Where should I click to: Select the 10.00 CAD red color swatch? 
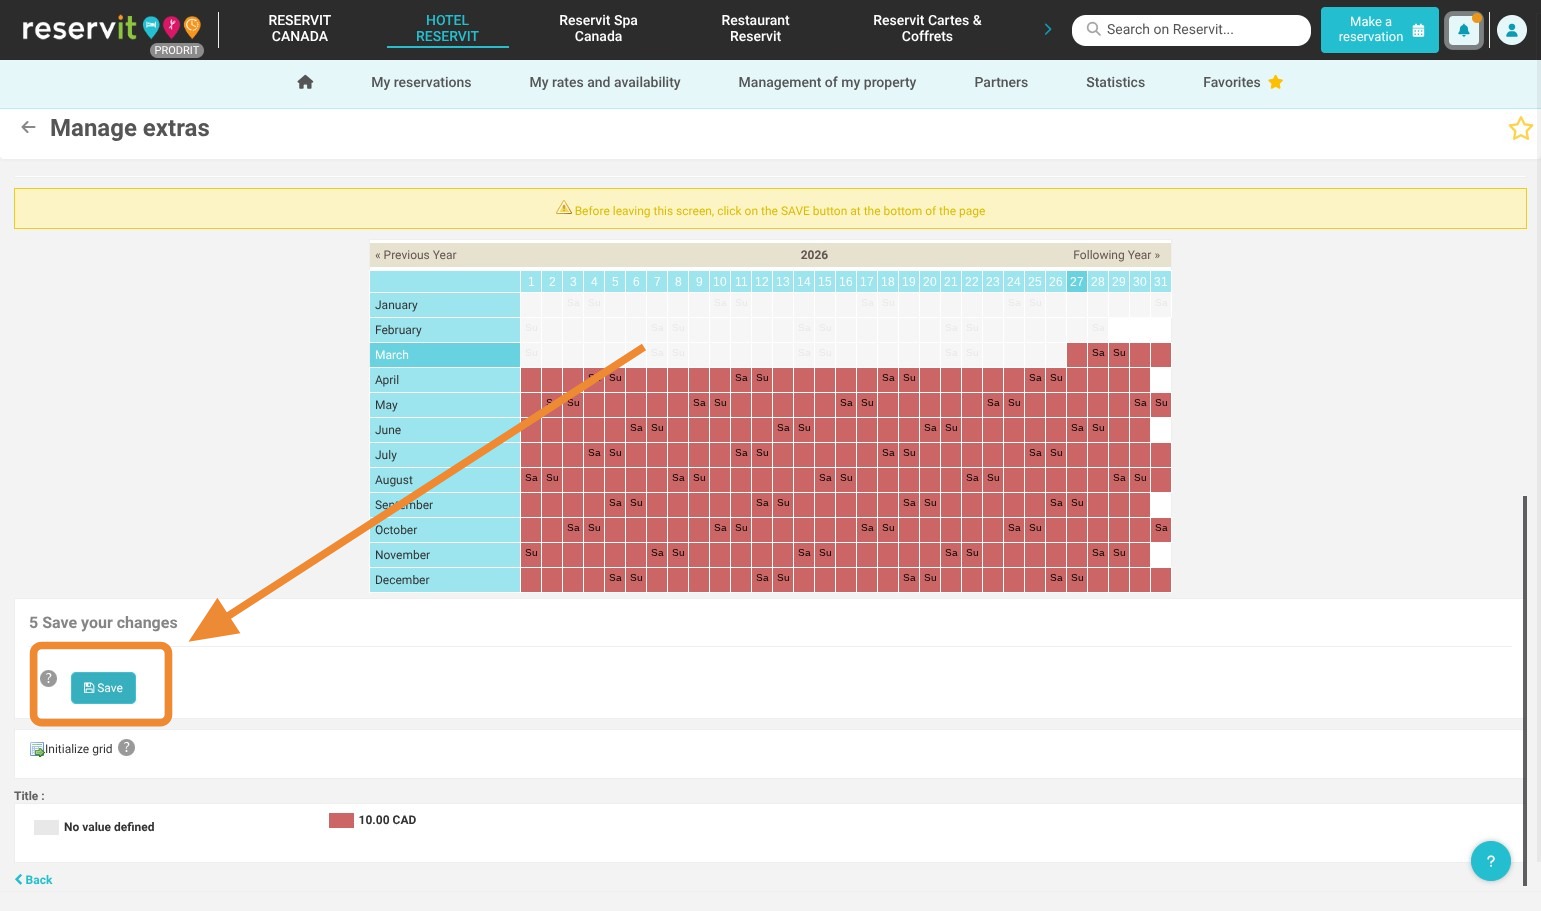(341, 820)
